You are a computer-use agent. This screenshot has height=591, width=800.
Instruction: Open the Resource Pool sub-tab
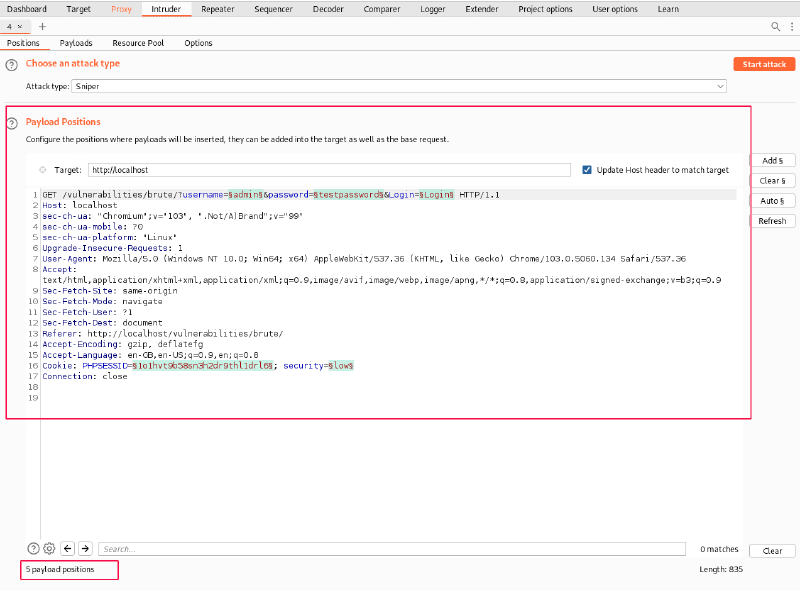(138, 43)
